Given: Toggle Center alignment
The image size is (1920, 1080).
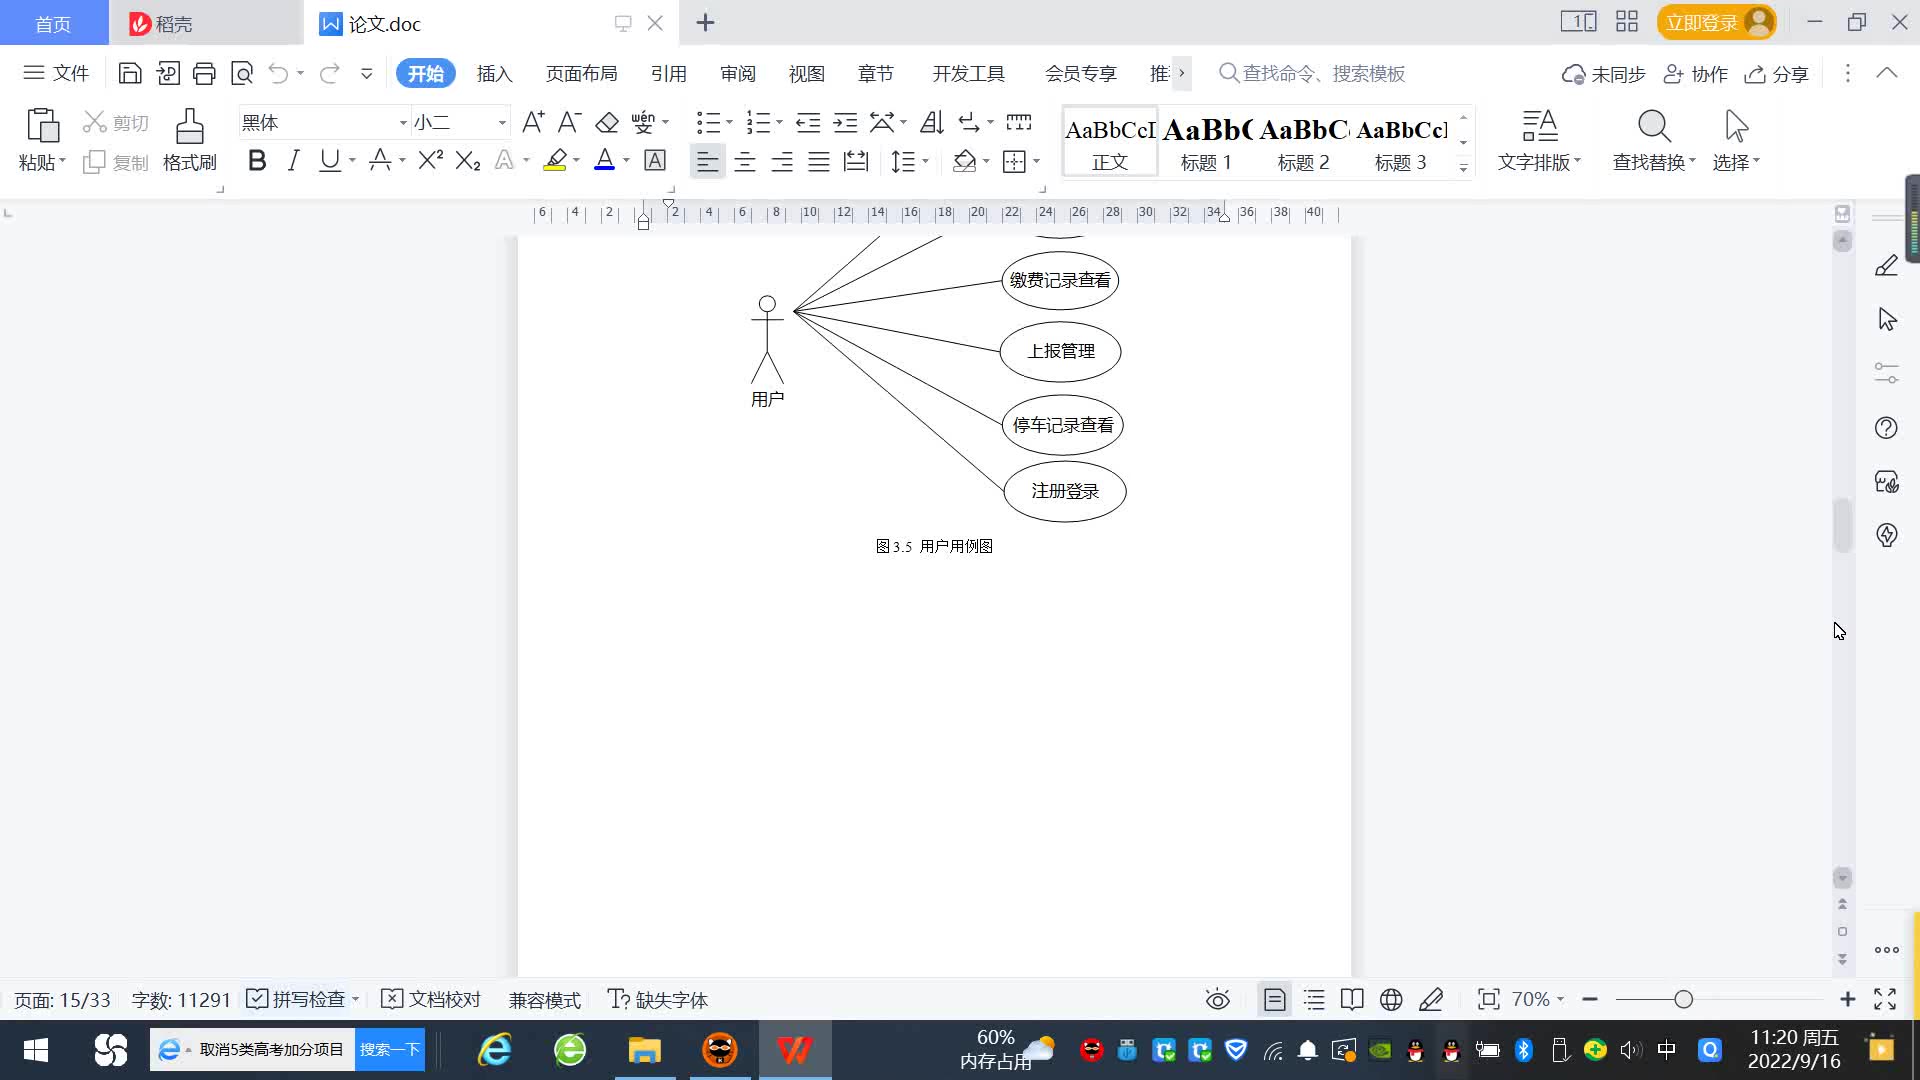Looking at the screenshot, I should click(x=745, y=160).
